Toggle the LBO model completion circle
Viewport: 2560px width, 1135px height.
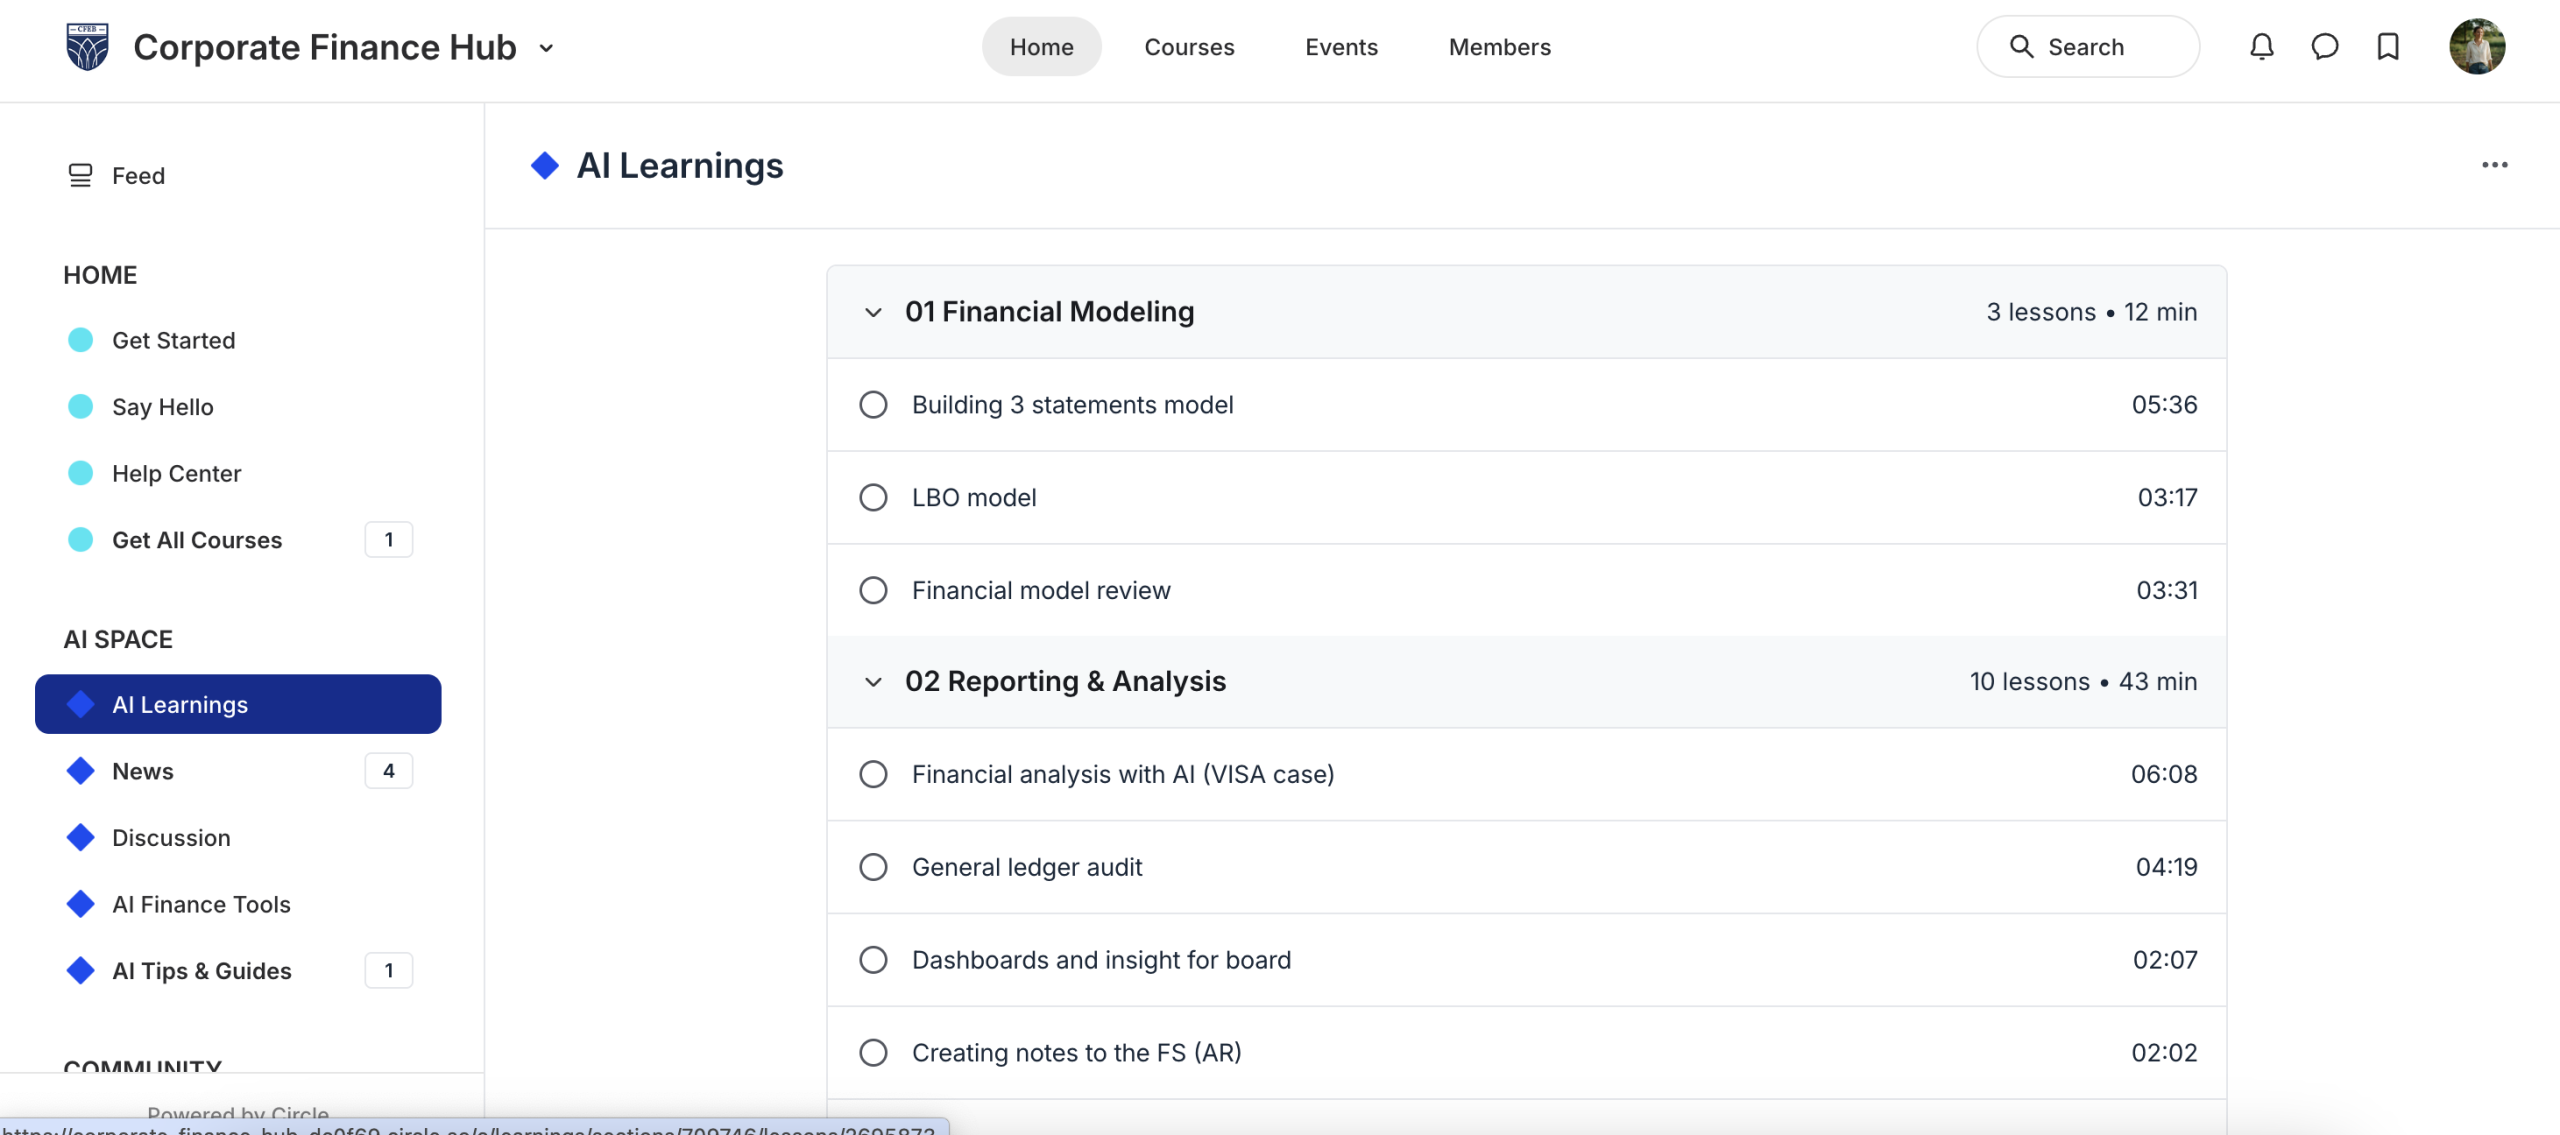click(873, 498)
